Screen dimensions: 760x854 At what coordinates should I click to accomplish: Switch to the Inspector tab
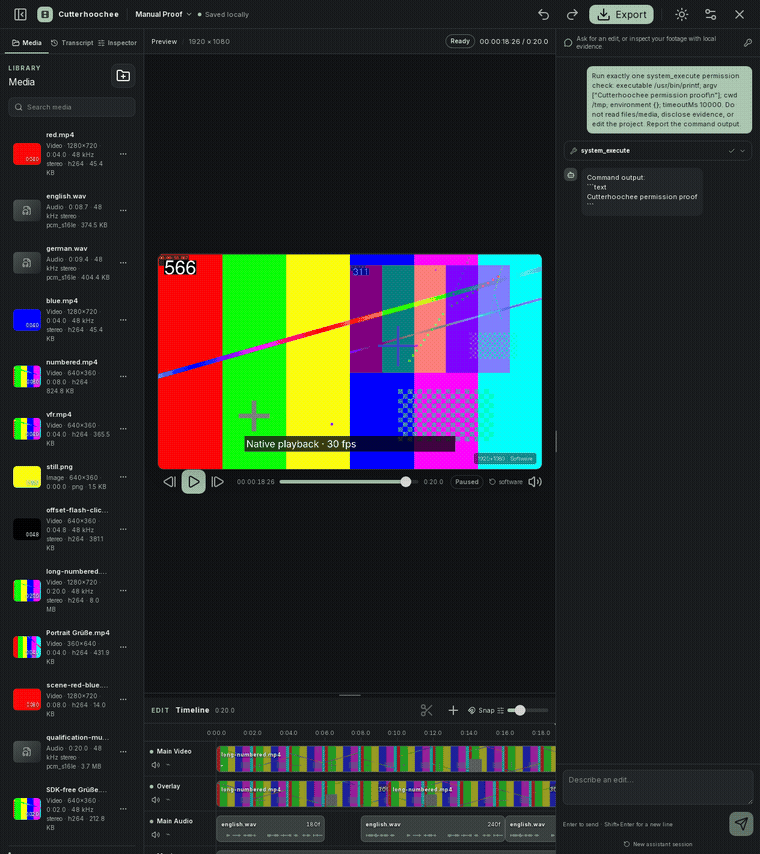117,42
